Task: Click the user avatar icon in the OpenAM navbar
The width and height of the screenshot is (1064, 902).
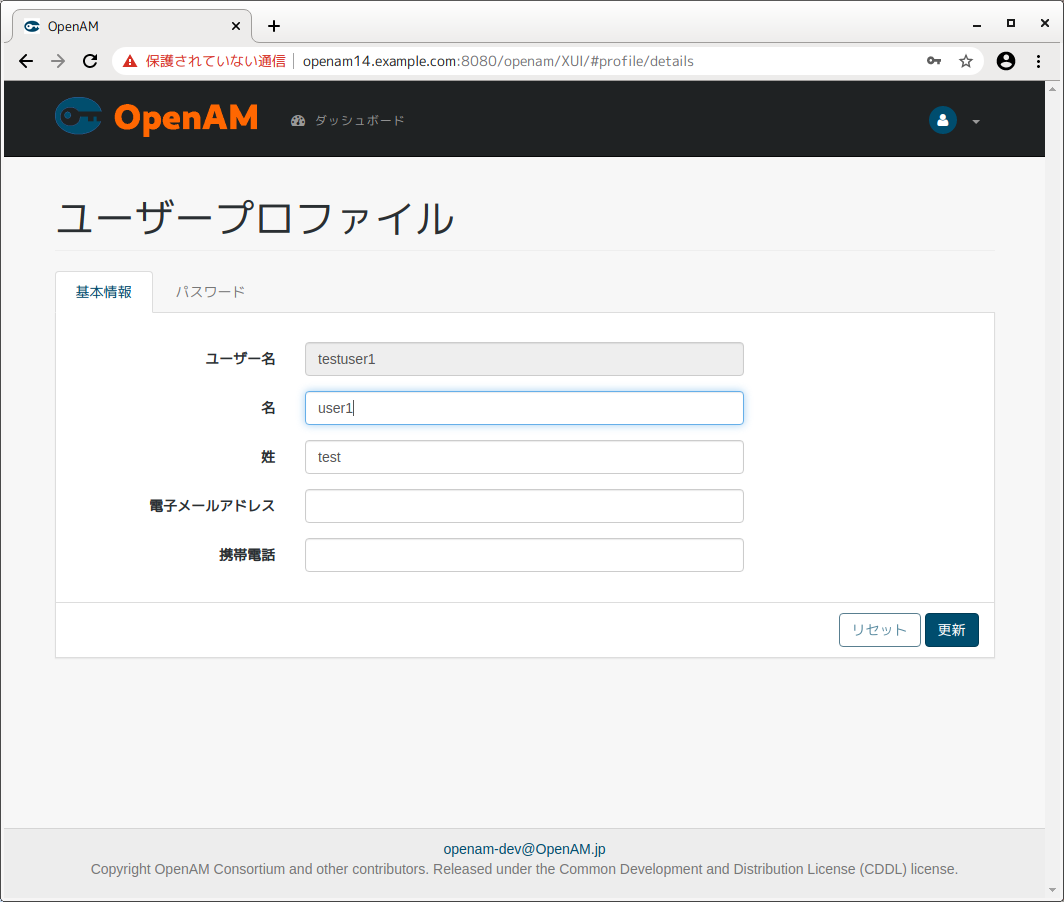Action: 942,120
